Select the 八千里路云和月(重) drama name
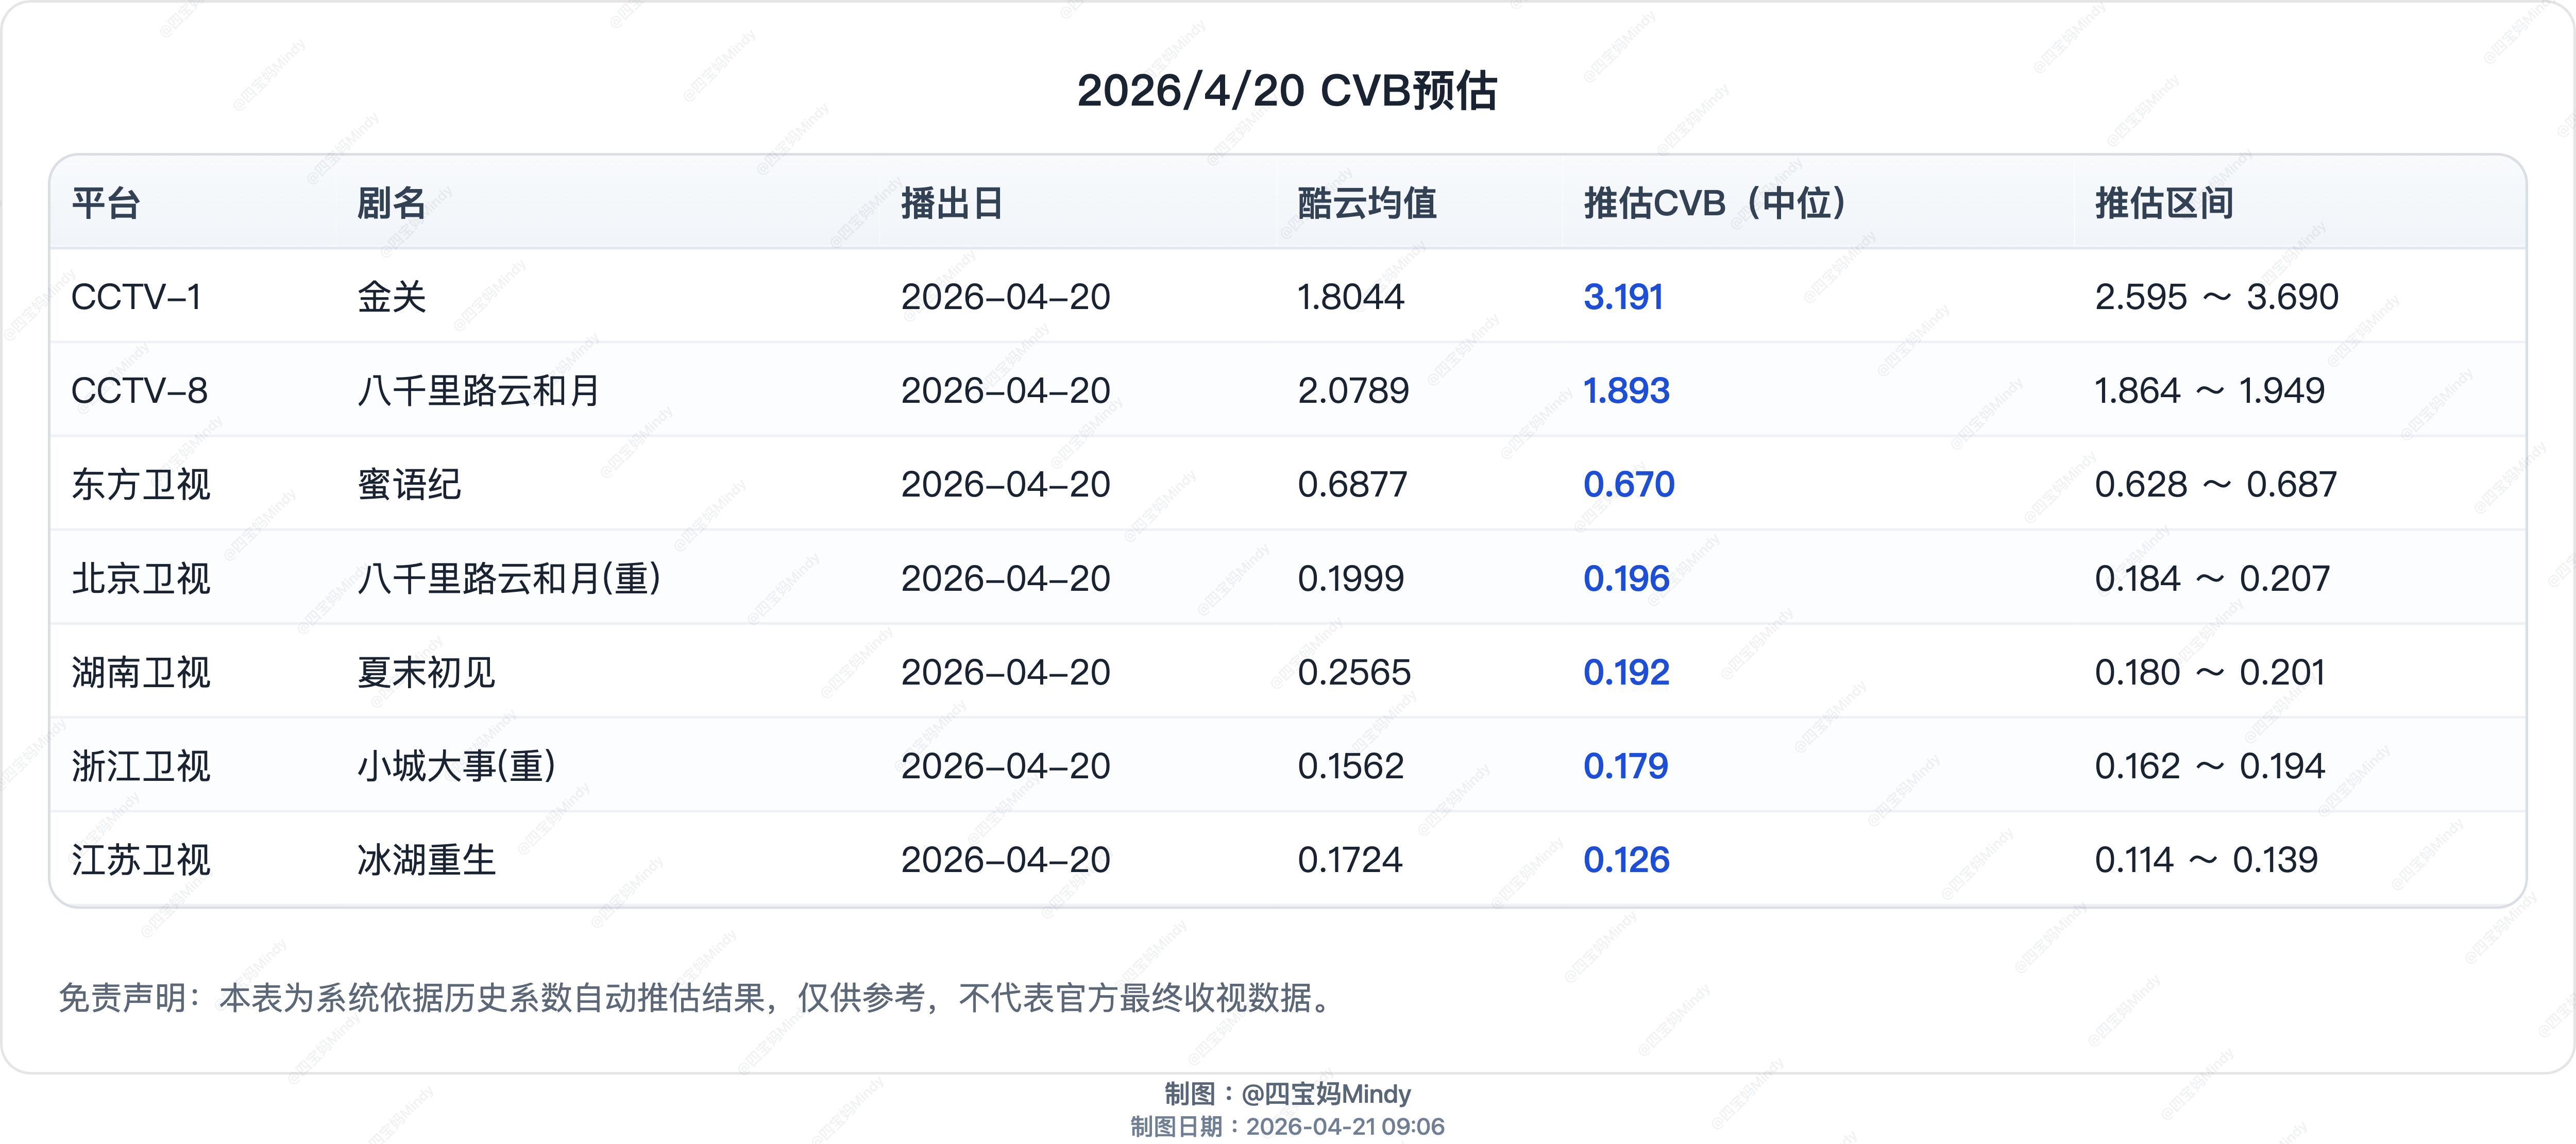Image resolution: width=2576 pixels, height=1144 pixels. (509, 579)
